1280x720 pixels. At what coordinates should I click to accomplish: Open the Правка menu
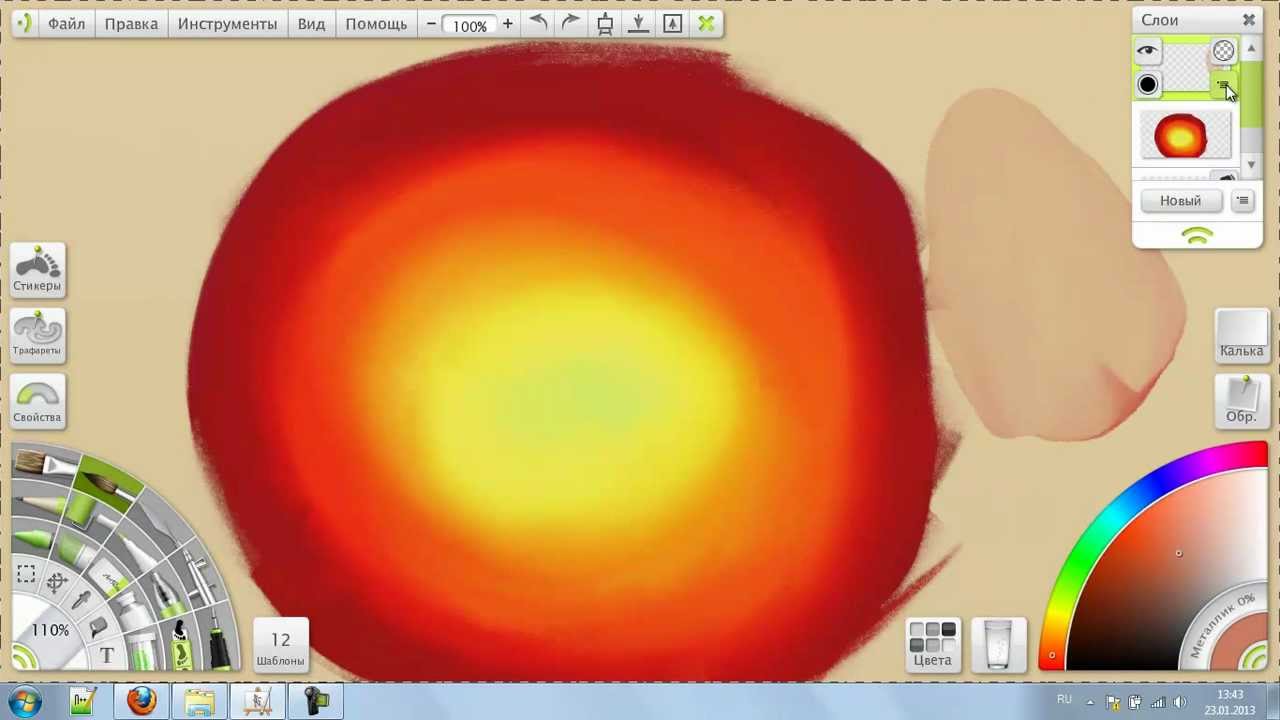tap(131, 23)
